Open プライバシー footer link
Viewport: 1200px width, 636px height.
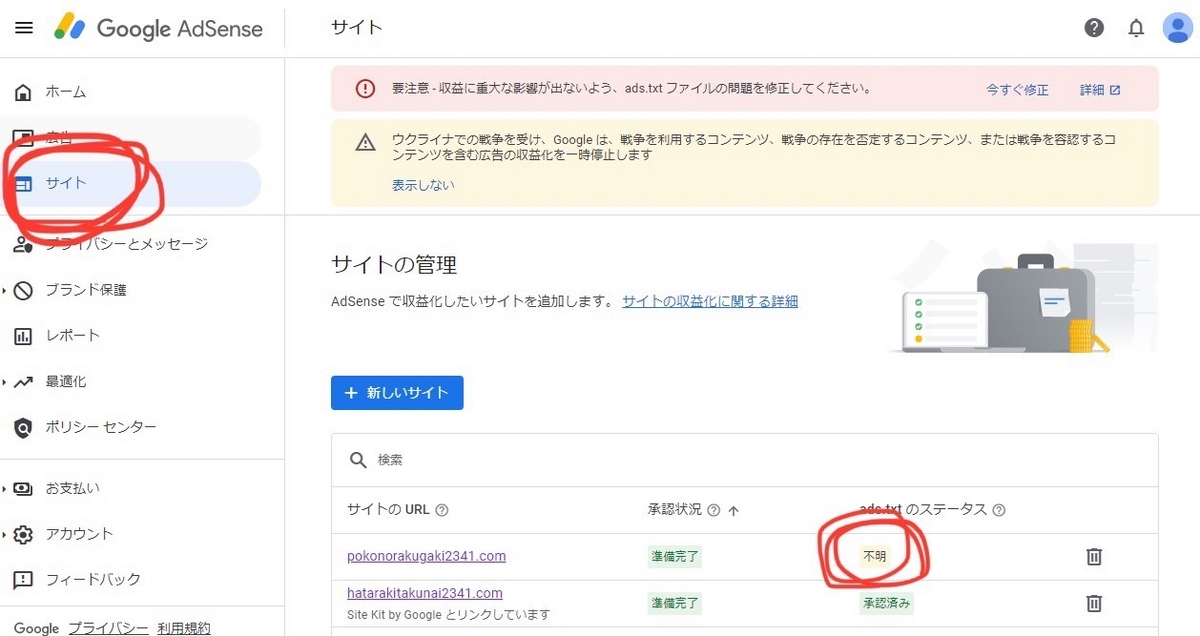(108, 628)
